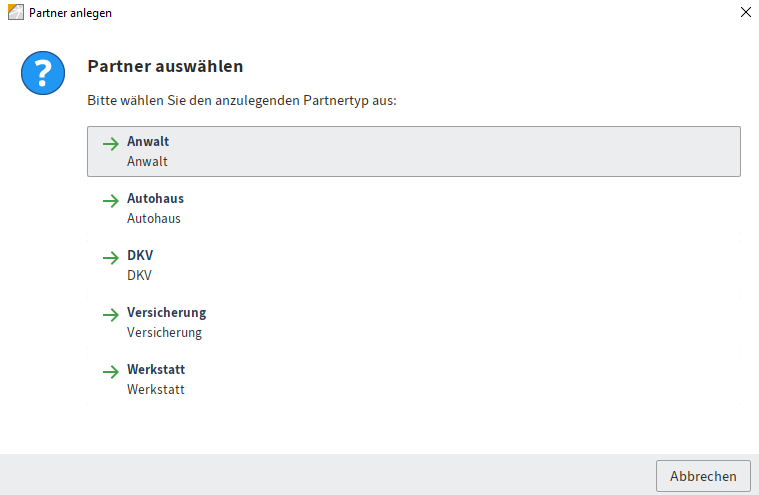The height and width of the screenshot is (495, 759).
Task: Choose the bold Autohaus option title
Action: pos(155,199)
